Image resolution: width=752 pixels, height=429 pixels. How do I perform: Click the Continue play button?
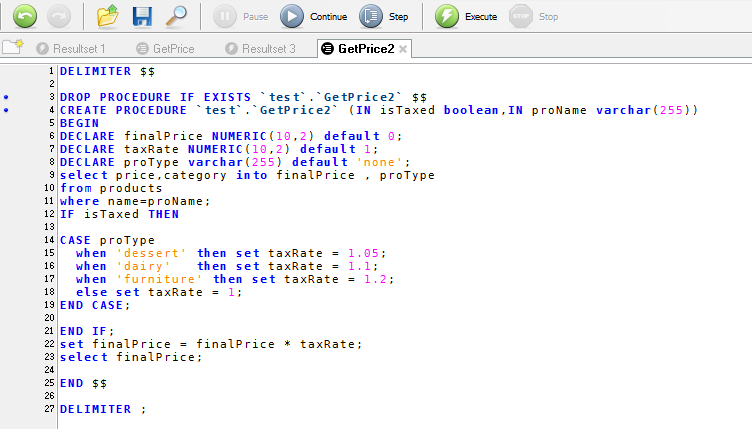tap(313, 16)
